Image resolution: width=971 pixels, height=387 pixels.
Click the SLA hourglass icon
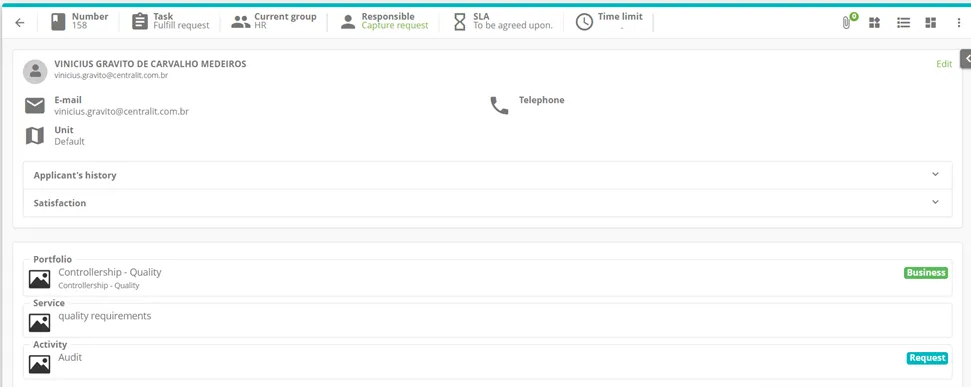(x=459, y=23)
